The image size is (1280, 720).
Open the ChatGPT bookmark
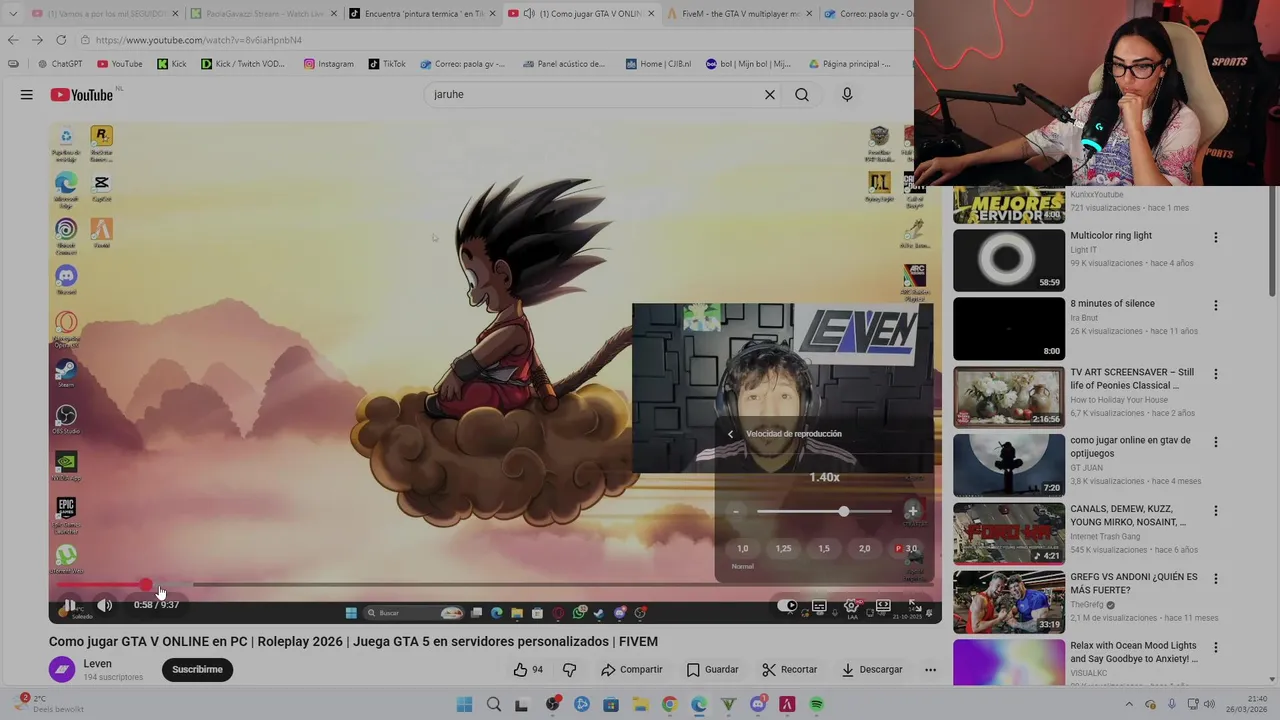60,64
